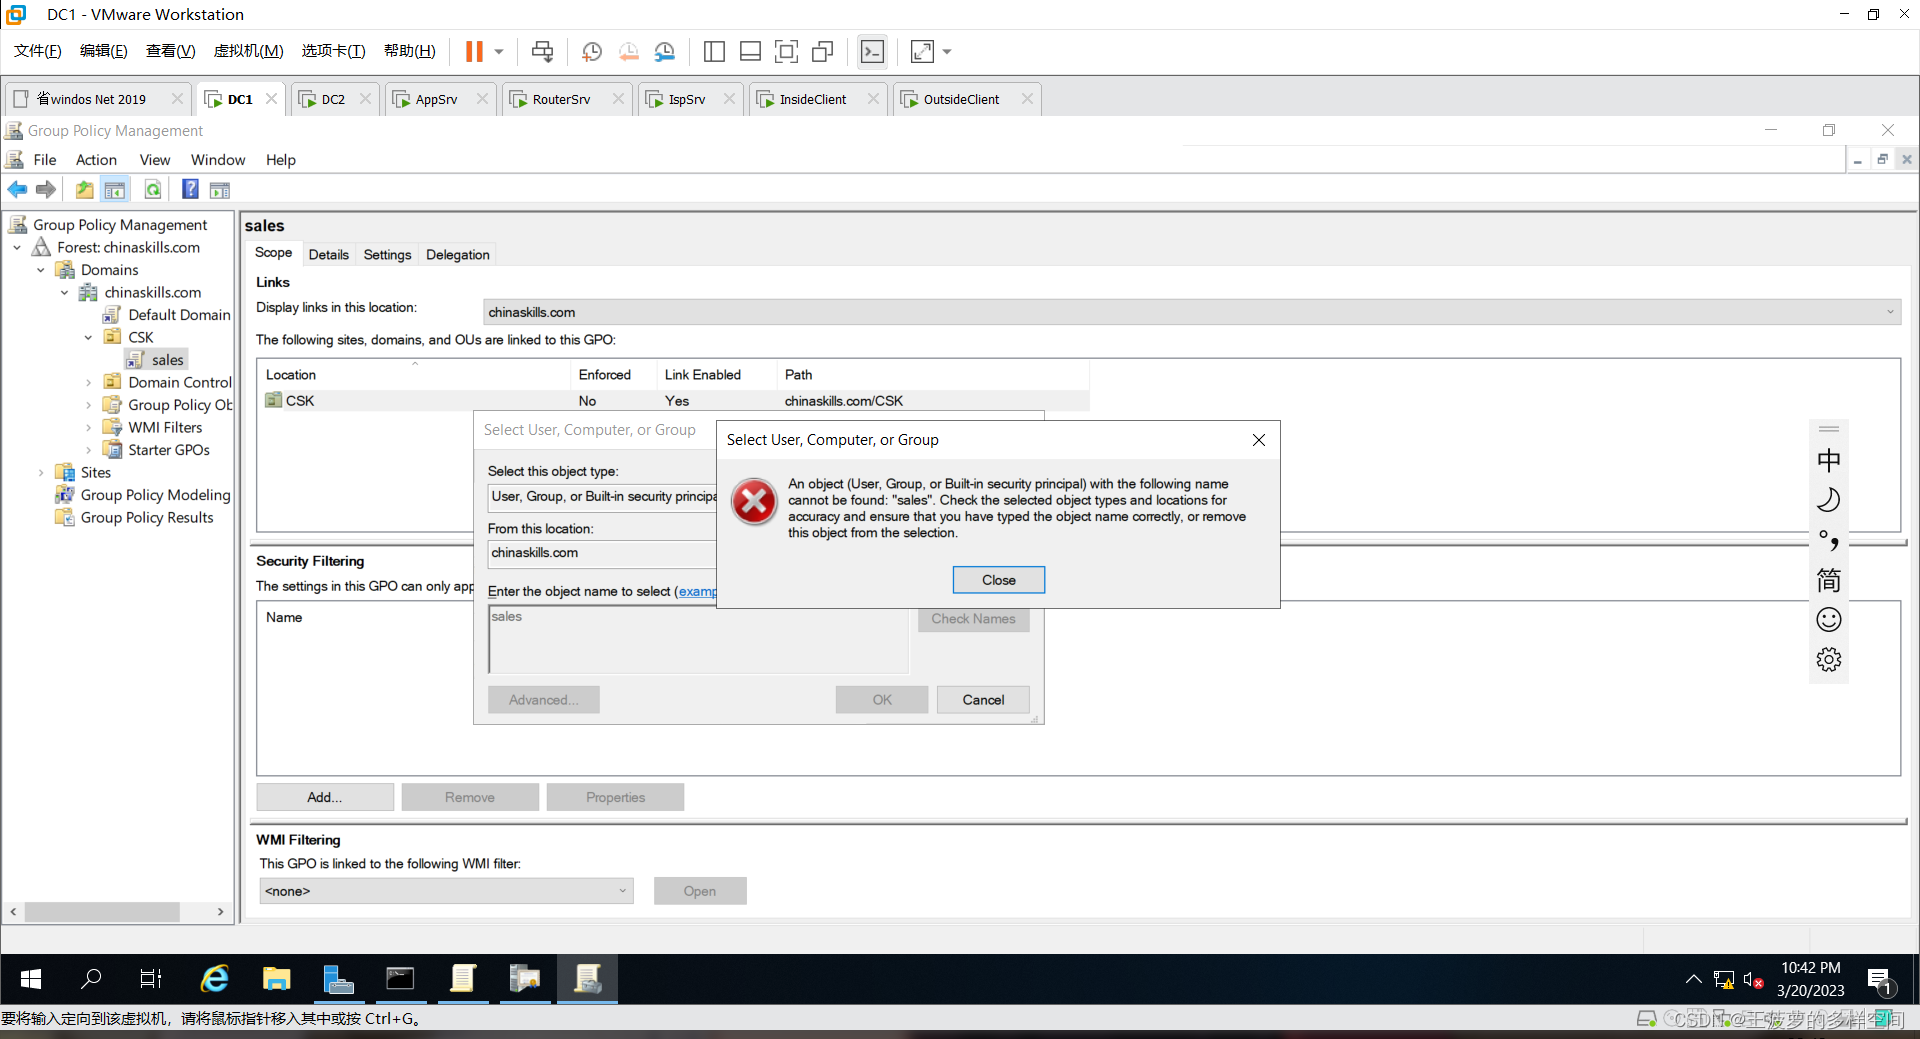This screenshot has width=1920, height=1039.
Task: Open taskbar search magnifier
Action: 91,979
